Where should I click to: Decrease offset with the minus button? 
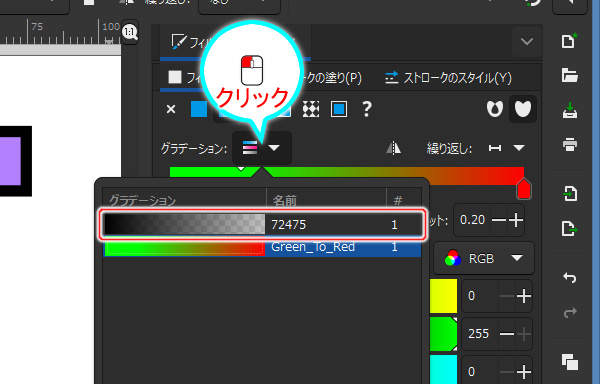coord(498,220)
